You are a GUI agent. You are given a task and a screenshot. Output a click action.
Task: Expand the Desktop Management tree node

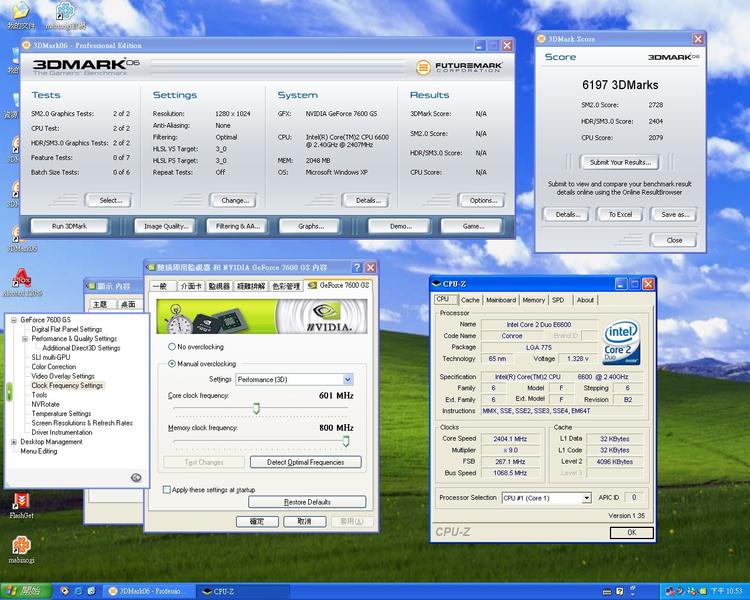(14, 442)
